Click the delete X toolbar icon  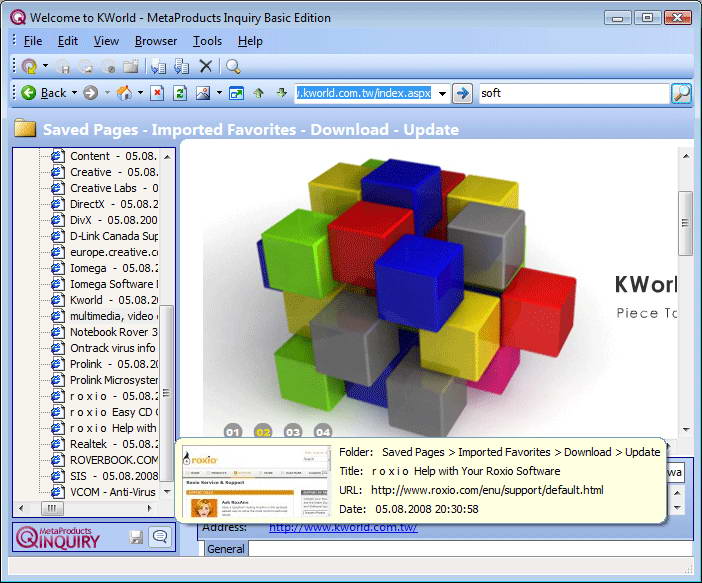coord(205,67)
